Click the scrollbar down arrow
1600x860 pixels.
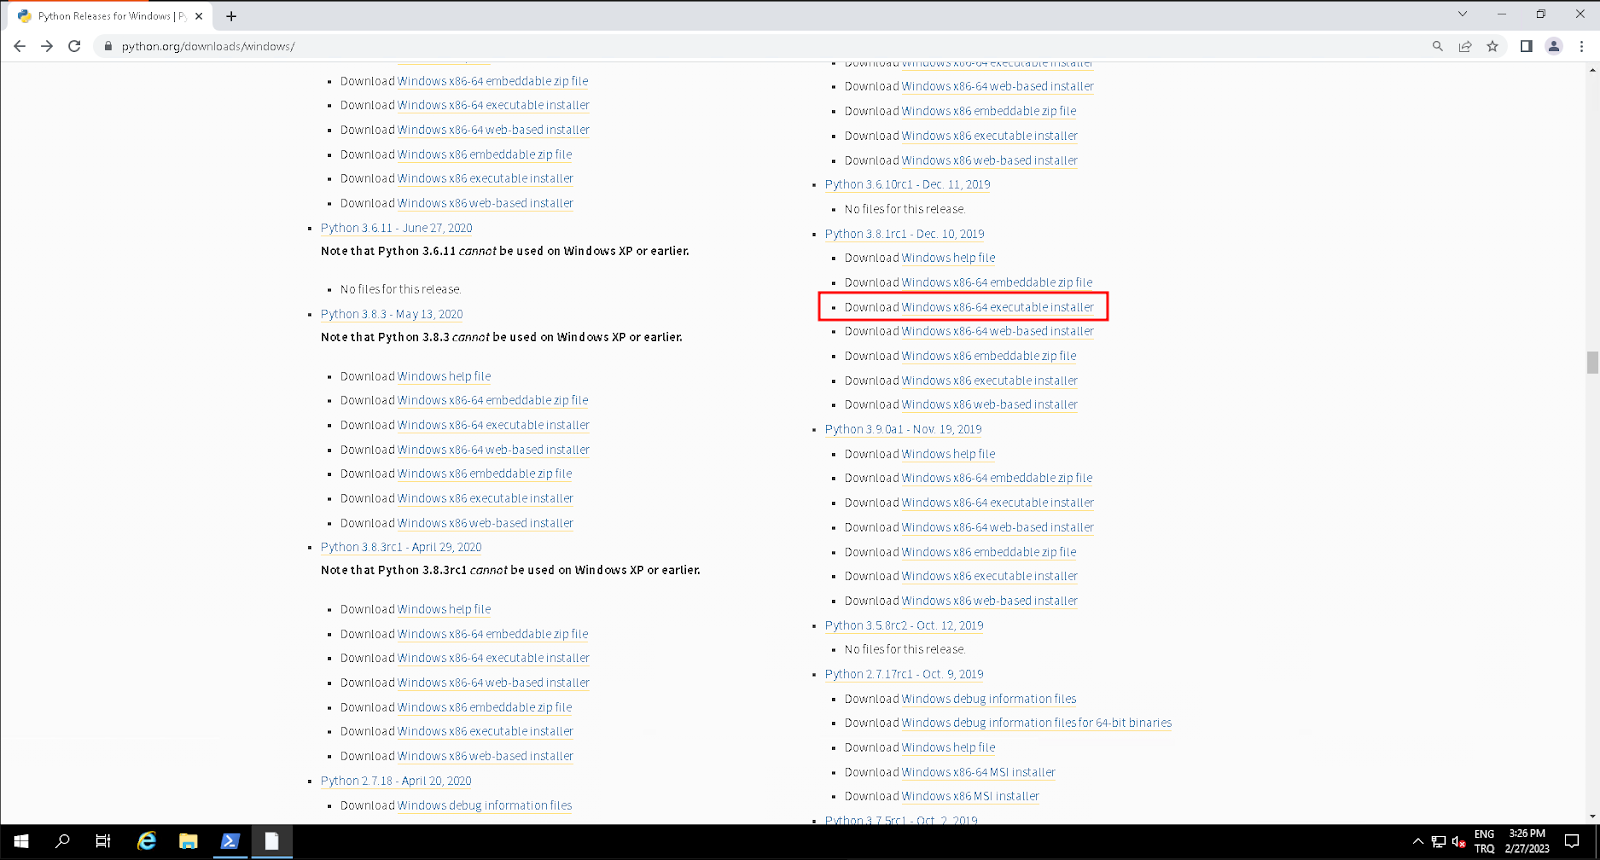click(x=1592, y=817)
